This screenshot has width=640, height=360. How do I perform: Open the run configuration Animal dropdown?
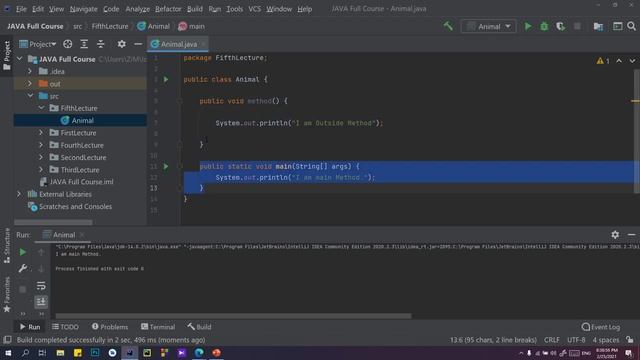pyautogui.click(x=489, y=27)
